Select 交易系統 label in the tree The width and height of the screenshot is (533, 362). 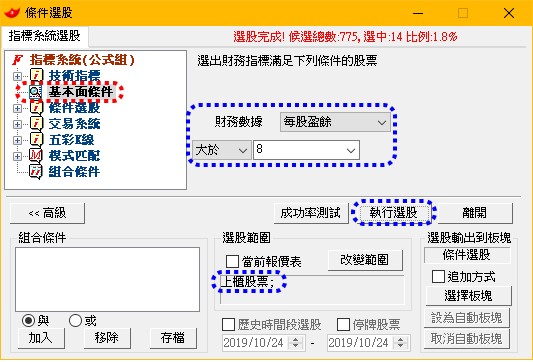pyautogui.click(x=74, y=124)
